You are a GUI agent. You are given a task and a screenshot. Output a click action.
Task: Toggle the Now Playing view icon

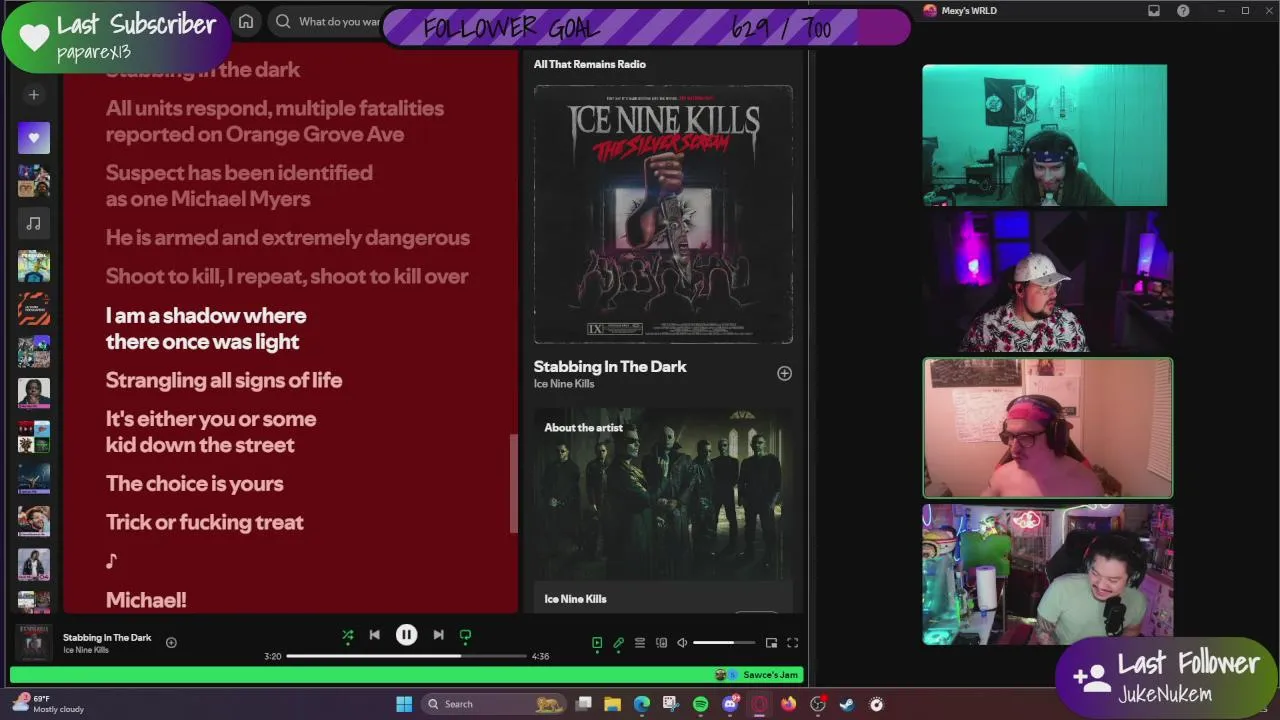coord(597,643)
